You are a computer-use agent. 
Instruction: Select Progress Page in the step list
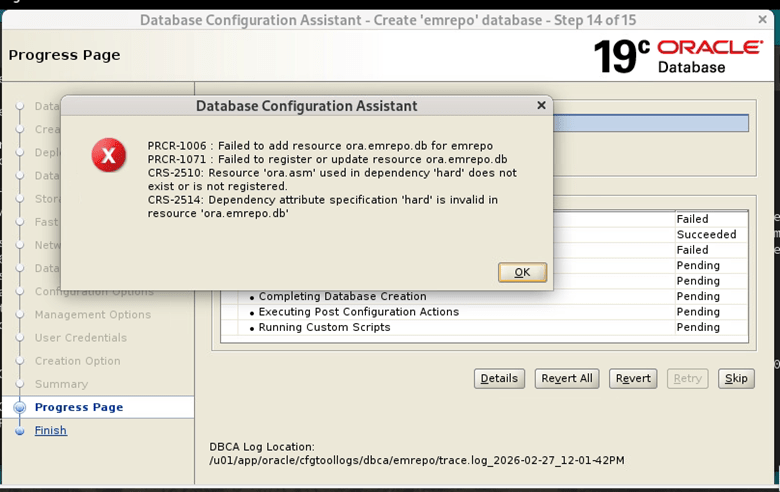tap(79, 407)
